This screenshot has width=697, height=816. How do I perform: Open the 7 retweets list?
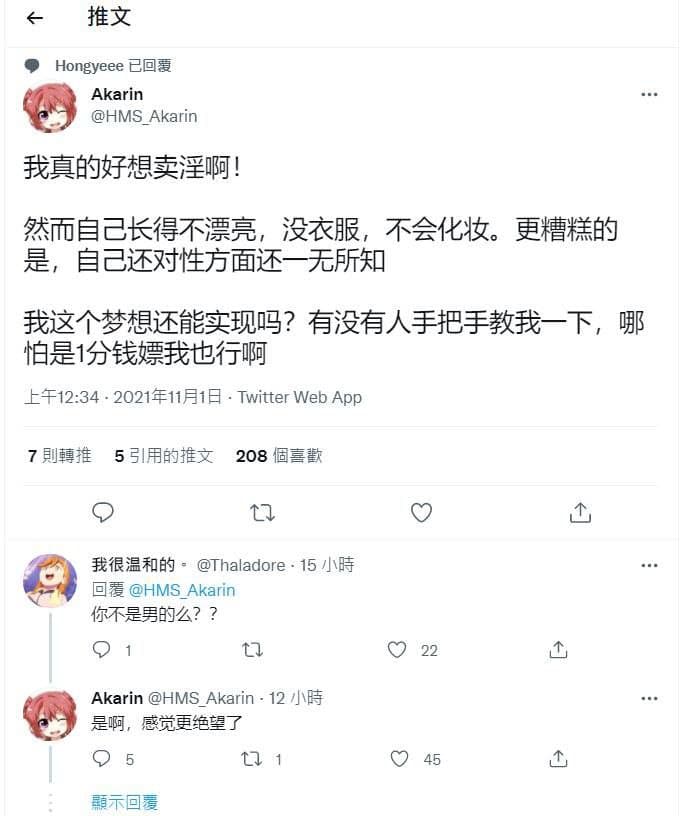tap(60, 456)
